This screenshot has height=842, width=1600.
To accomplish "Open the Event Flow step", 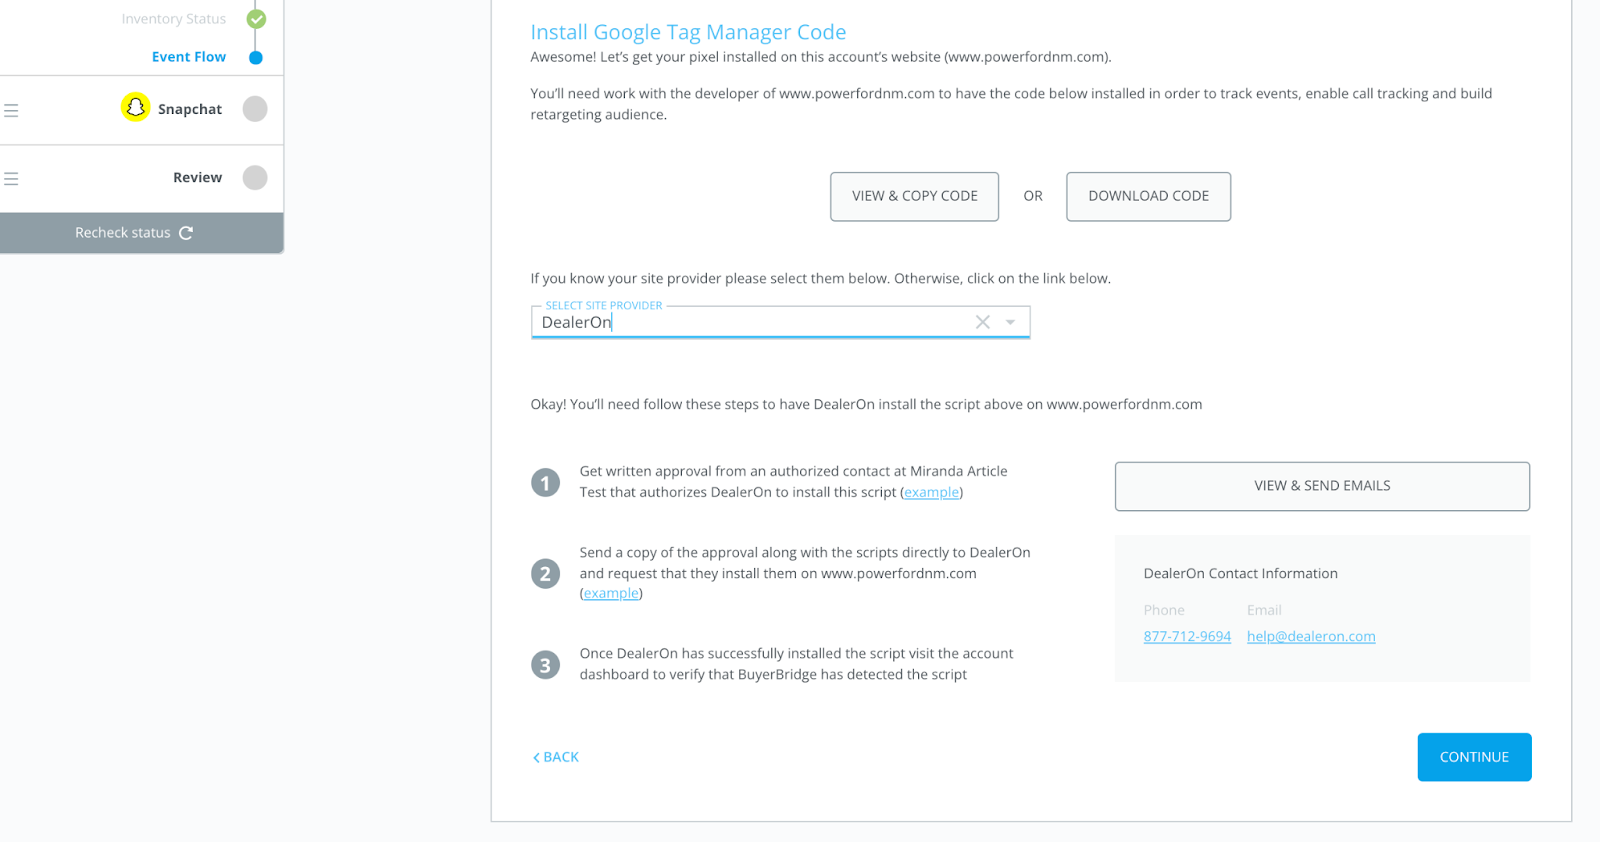I will click(x=189, y=57).
